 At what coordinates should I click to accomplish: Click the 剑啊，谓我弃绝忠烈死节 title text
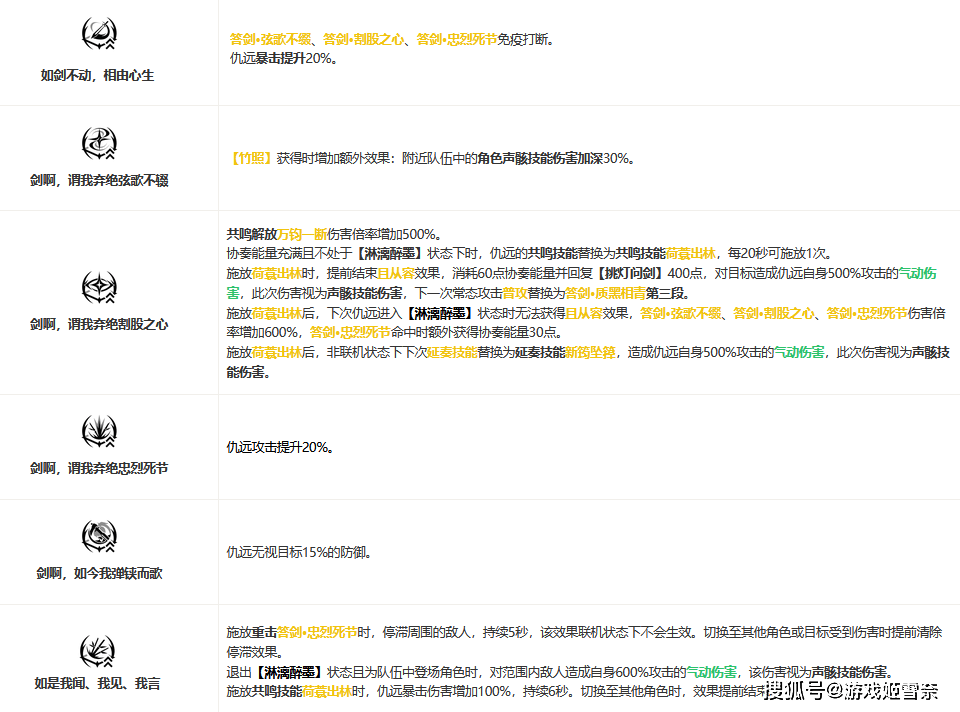pyautogui.click(x=99, y=468)
